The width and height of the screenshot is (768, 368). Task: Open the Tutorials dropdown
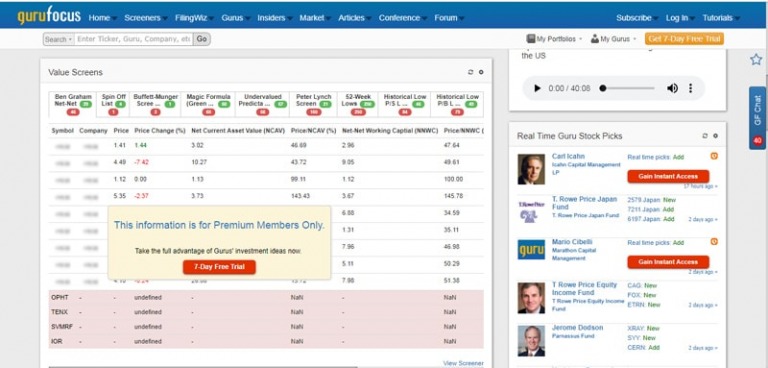pos(721,18)
